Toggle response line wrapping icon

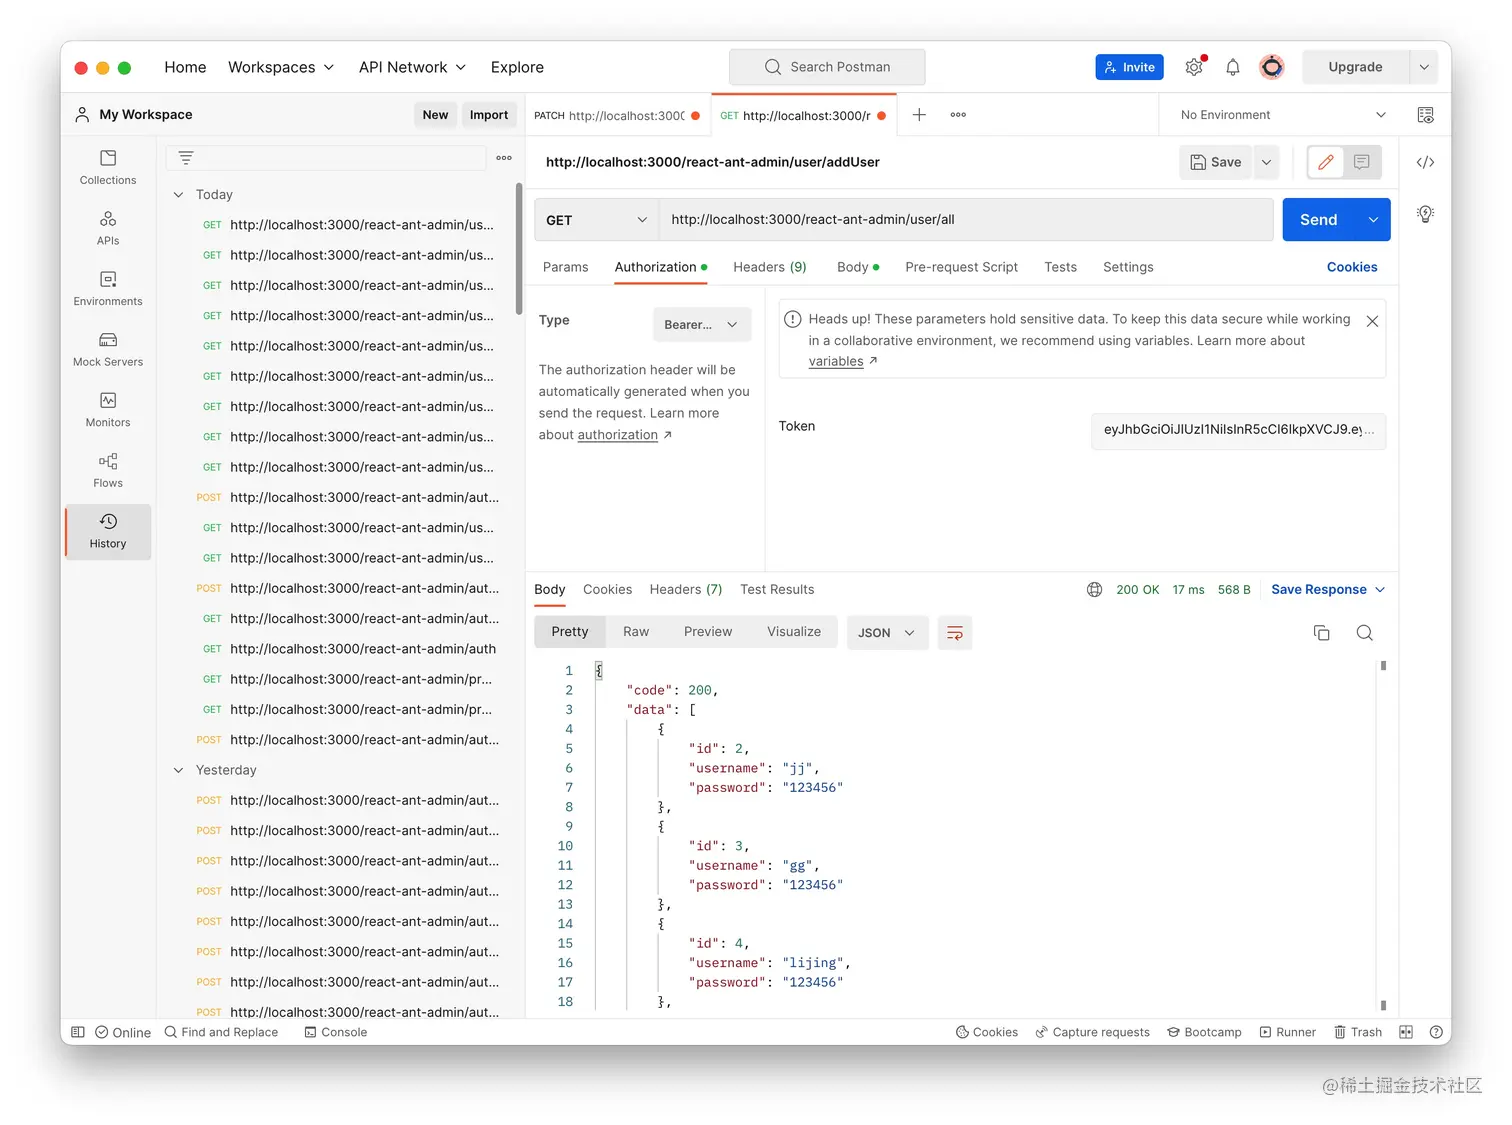(x=955, y=633)
